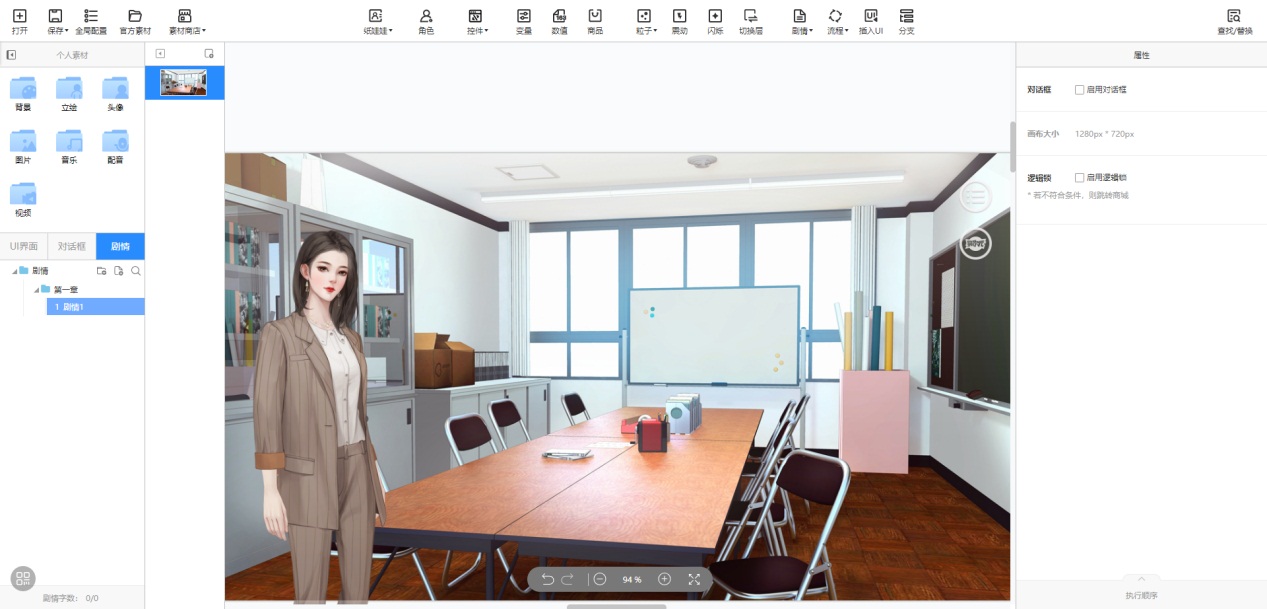The image size is (1267, 609).
Task: Open the 背景 (background) assets folder
Action: pos(22,93)
